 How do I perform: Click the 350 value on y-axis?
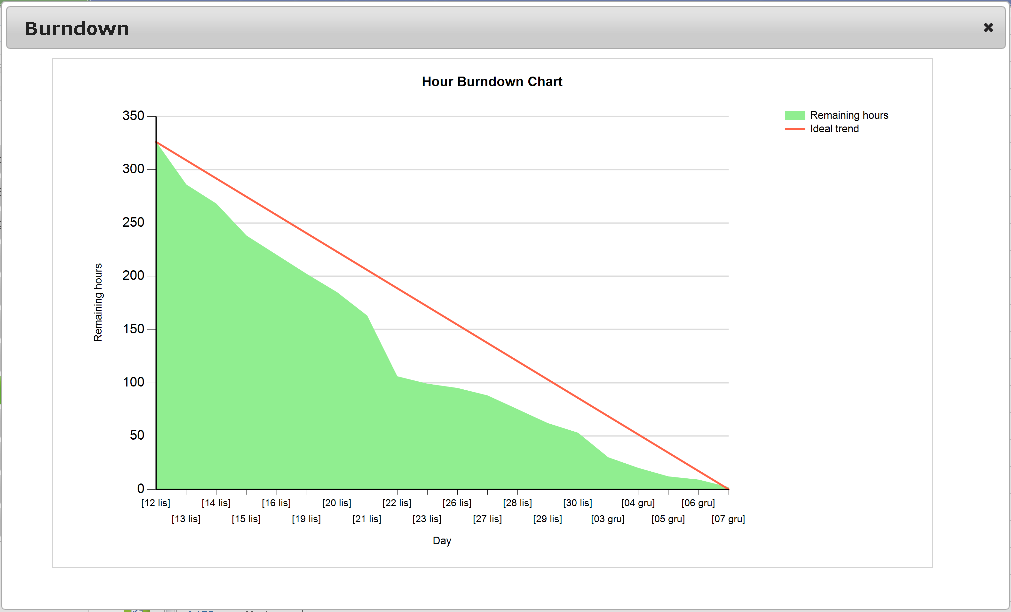tap(134, 116)
